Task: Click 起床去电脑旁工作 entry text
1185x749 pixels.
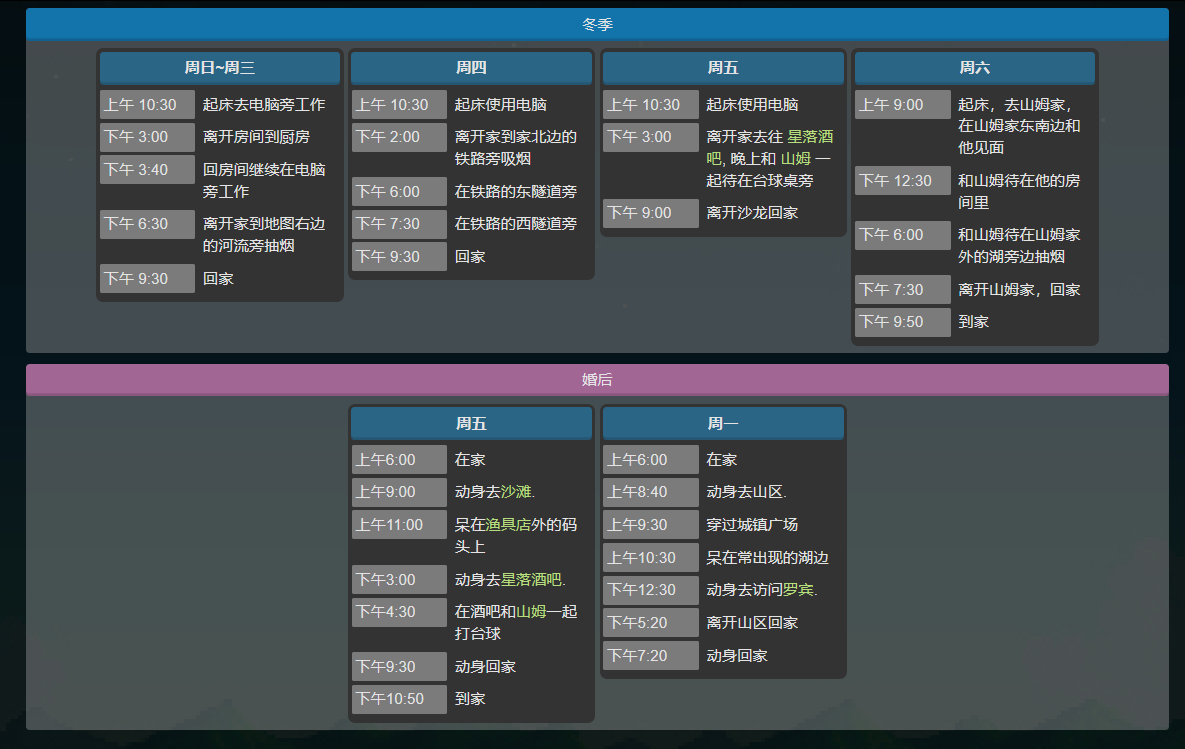Action: [x=264, y=105]
